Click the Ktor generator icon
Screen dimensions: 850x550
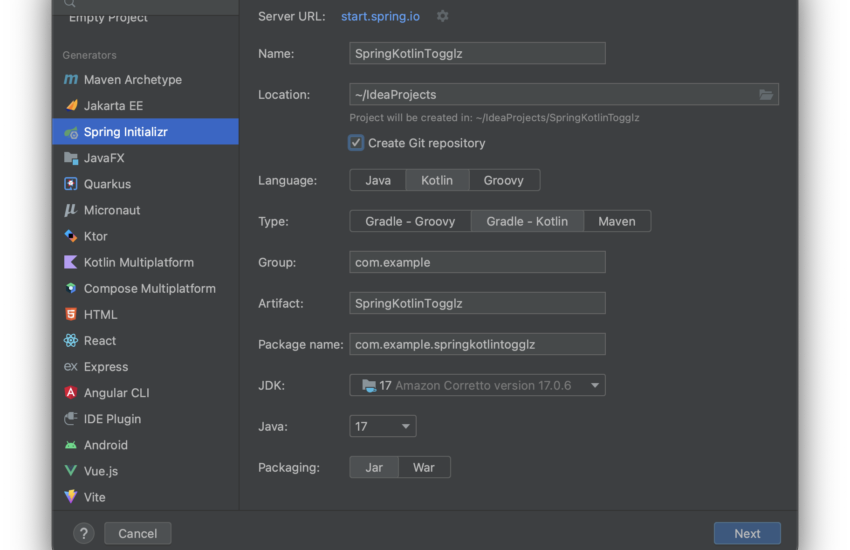70,236
